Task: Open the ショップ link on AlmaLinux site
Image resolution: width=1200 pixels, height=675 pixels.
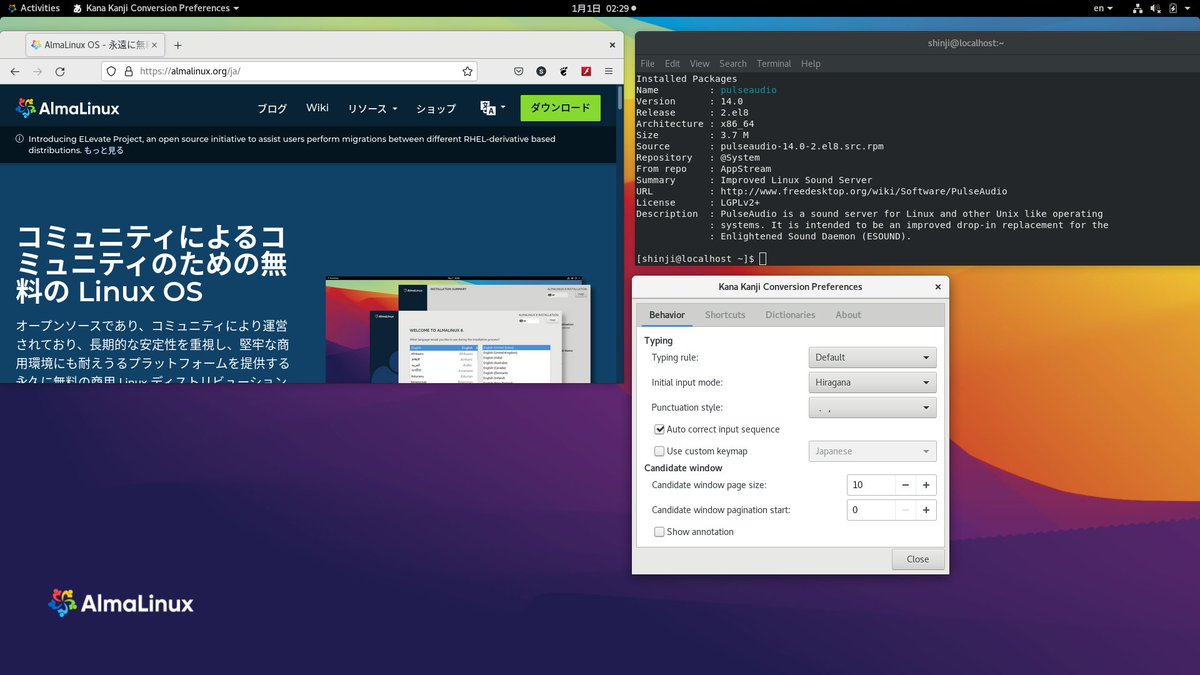Action: click(436, 108)
